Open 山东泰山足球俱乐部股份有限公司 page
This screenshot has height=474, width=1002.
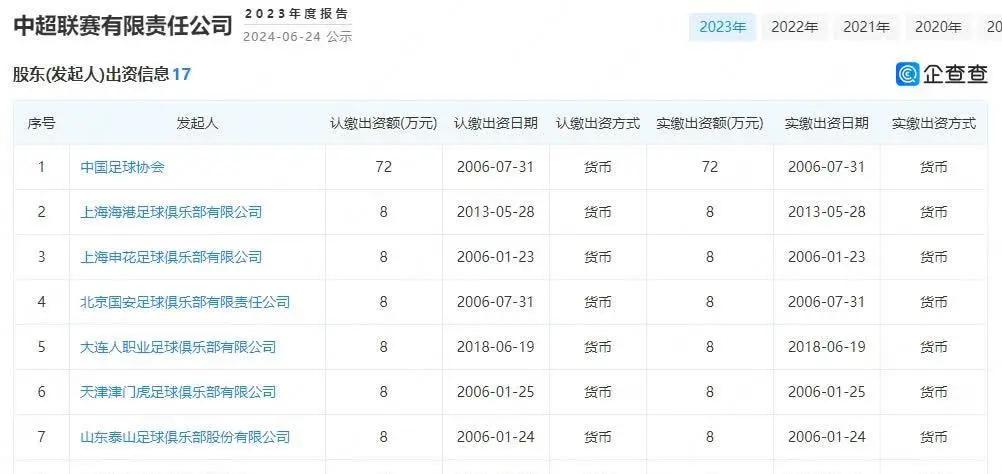tap(185, 437)
